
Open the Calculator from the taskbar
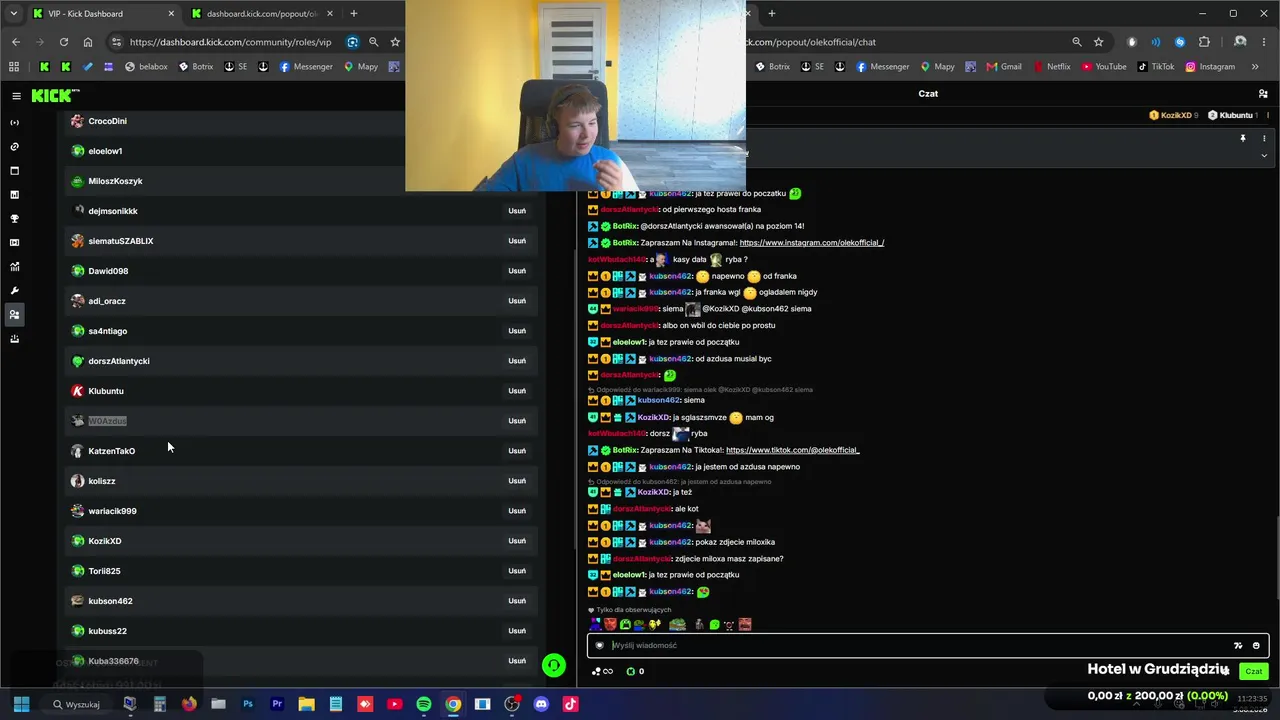[x=159, y=704]
